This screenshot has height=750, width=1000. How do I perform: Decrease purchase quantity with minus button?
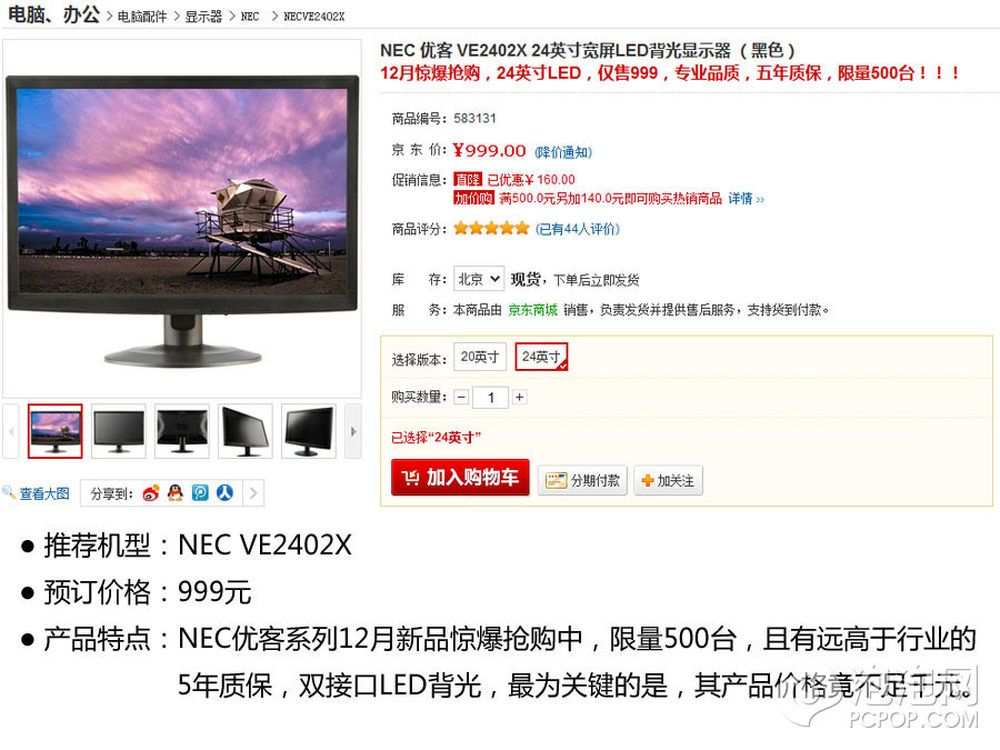pyautogui.click(x=462, y=397)
